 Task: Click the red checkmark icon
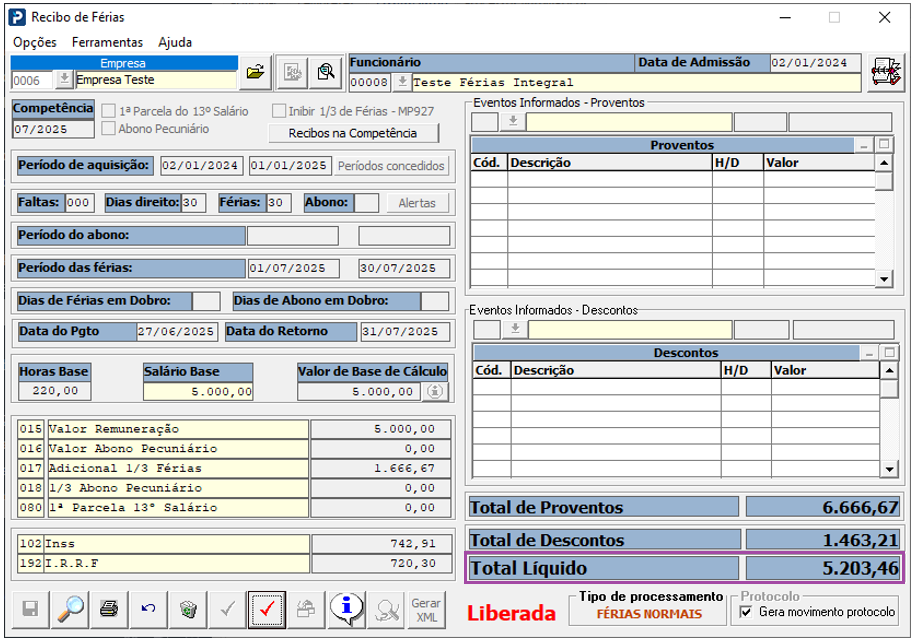point(266,609)
